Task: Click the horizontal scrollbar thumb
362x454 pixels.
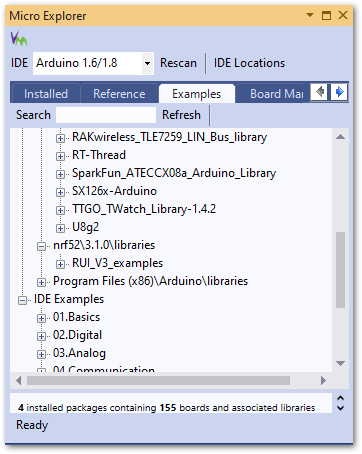Action: tap(158, 380)
